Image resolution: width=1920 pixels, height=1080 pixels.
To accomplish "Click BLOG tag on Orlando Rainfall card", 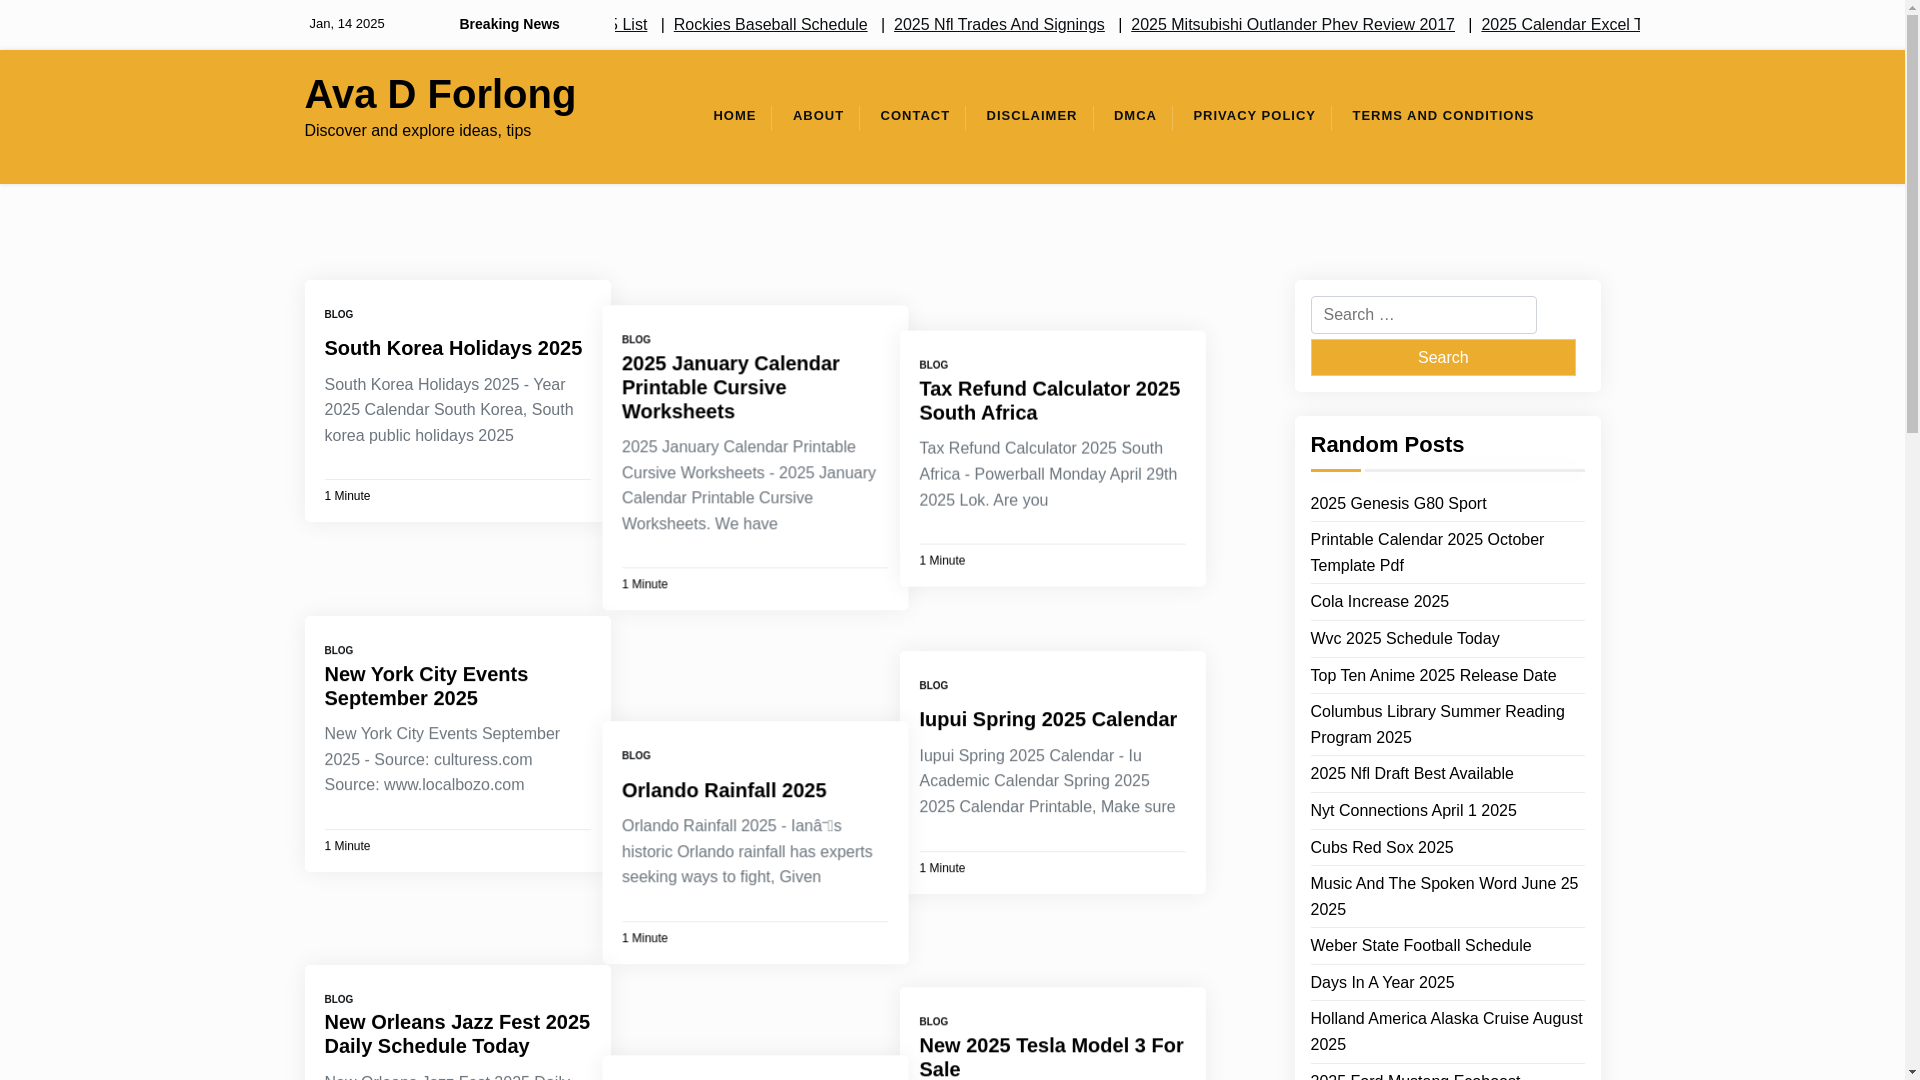I will tap(636, 756).
